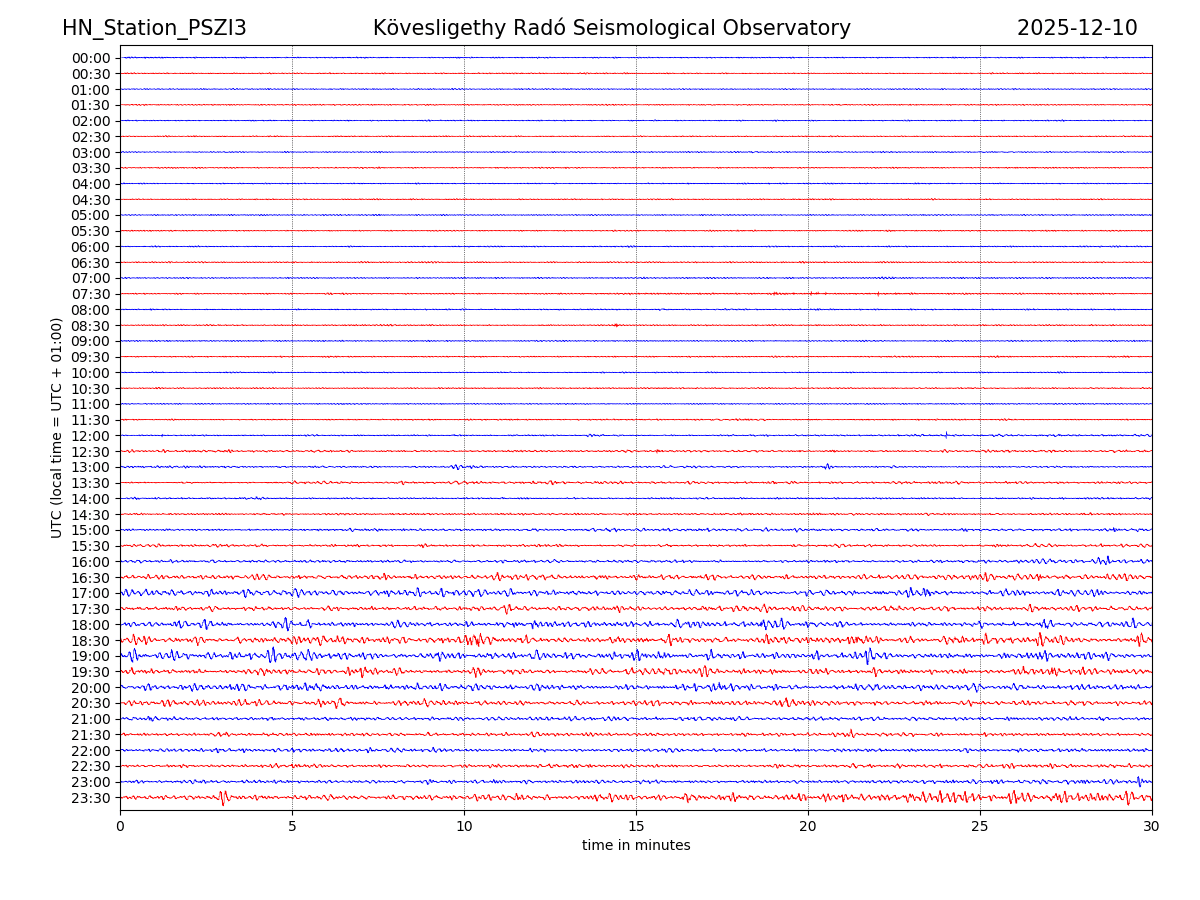Viewport: 1200px width, 900px height.
Task: Select the 30 tick on the minutes axis
Action: (x=1152, y=826)
